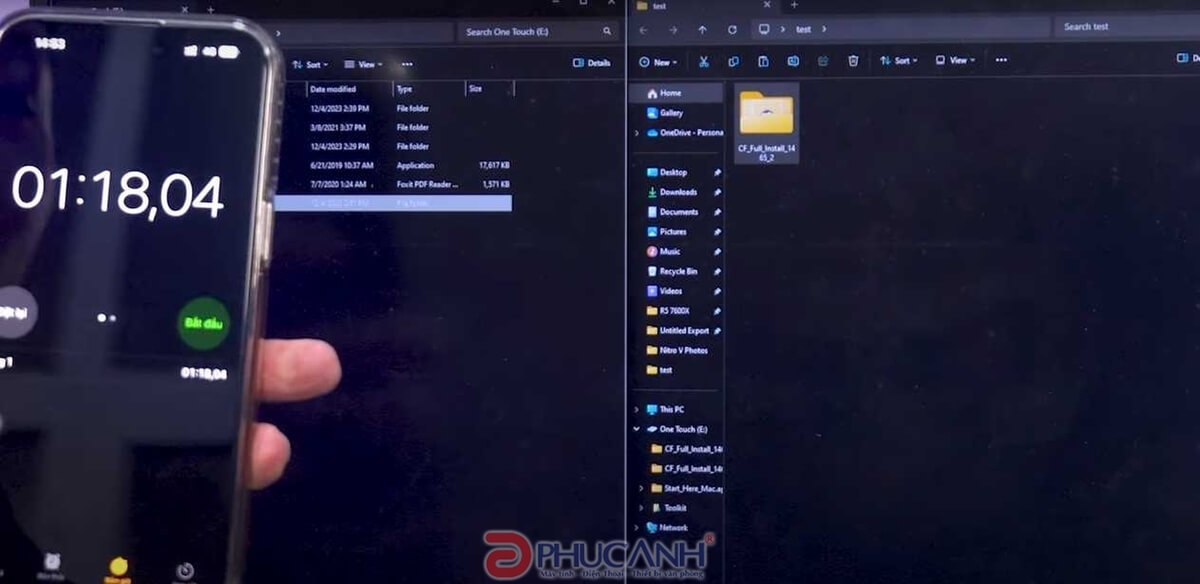Viewport: 1200px width, 584px height.
Task: Click the Application type cell
Action: [x=415, y=165]
